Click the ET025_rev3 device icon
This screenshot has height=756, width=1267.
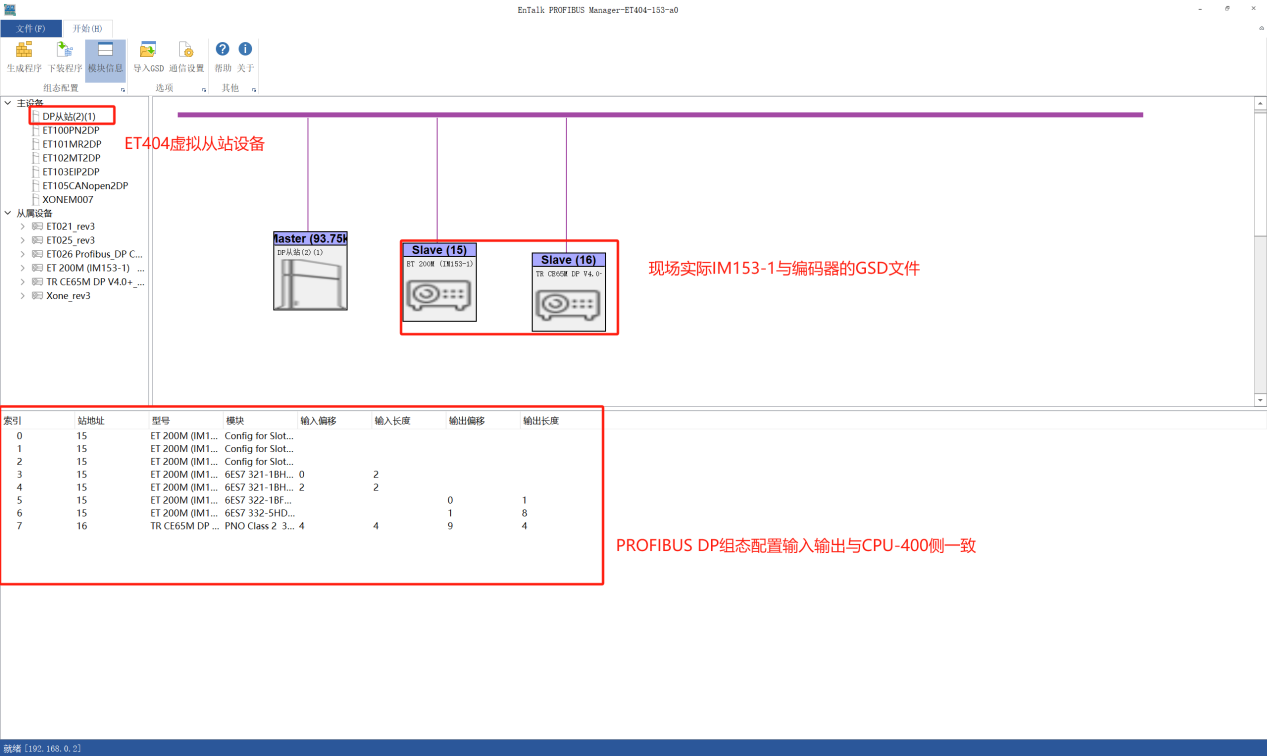click(37, 240)
